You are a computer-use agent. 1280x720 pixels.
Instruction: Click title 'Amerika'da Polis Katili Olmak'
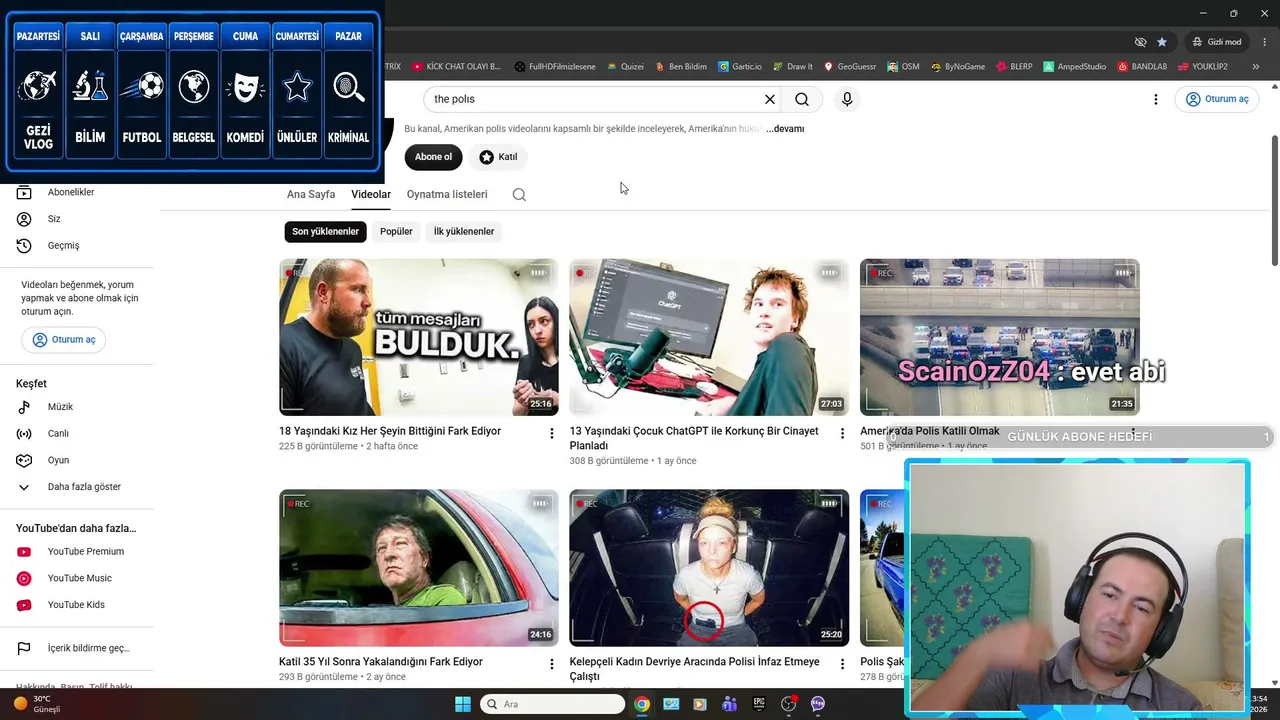(x=930, y=431)
